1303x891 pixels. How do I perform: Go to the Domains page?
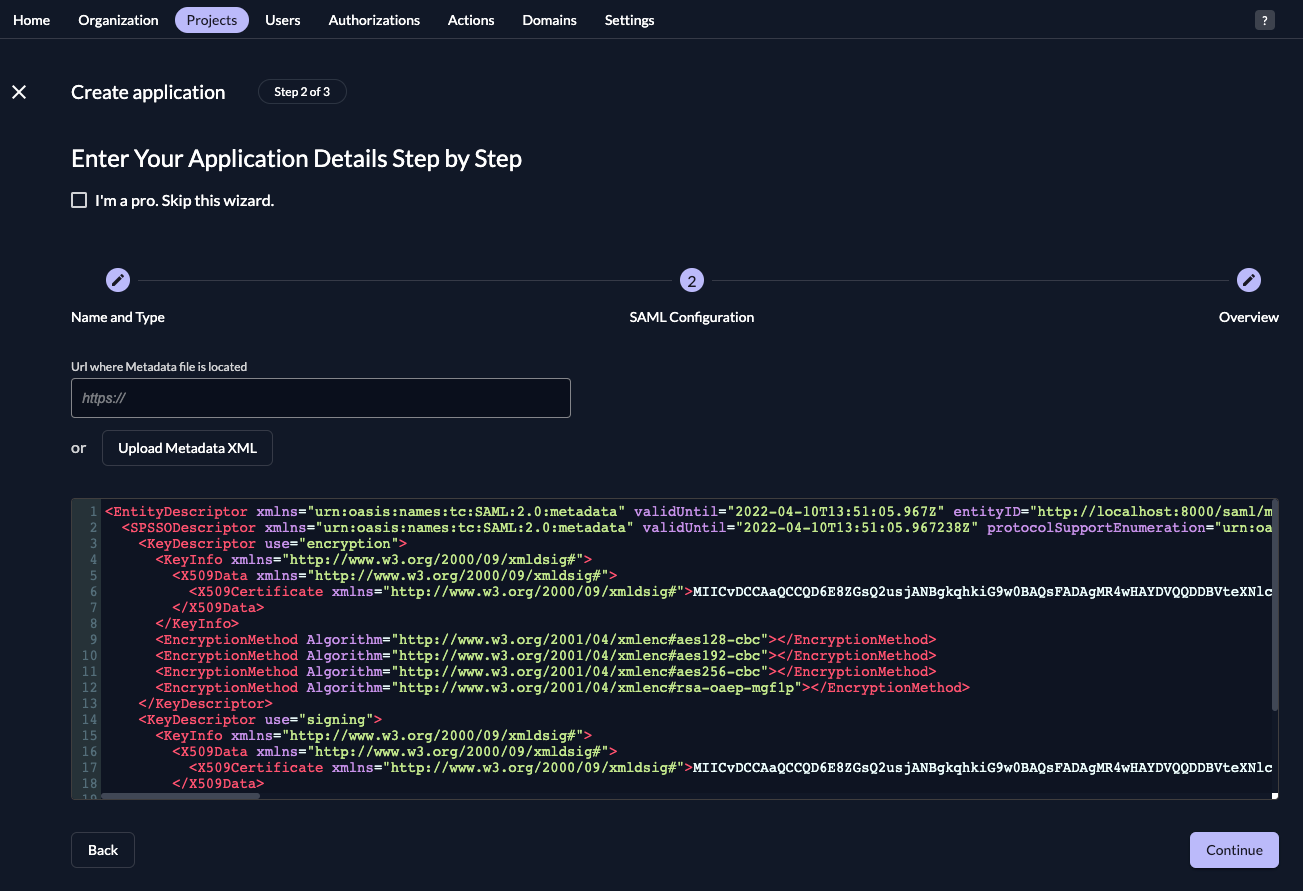click(549, 19)
